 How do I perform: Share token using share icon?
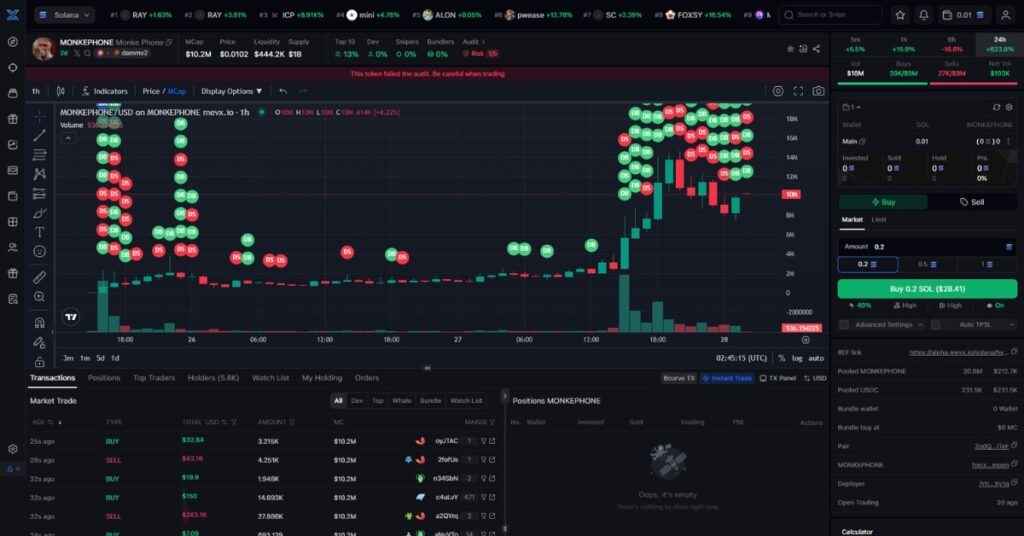coord(816,49)
